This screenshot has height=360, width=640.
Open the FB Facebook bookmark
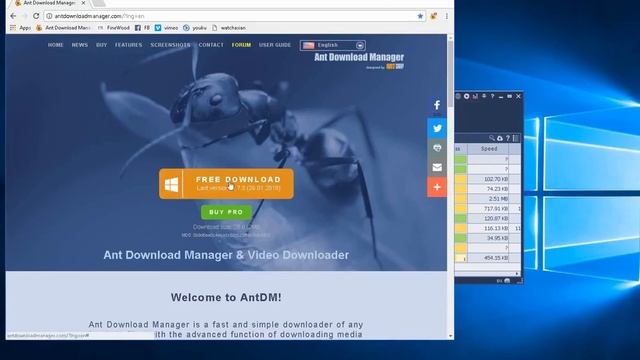pyautogui.click(x=142, y=28)
